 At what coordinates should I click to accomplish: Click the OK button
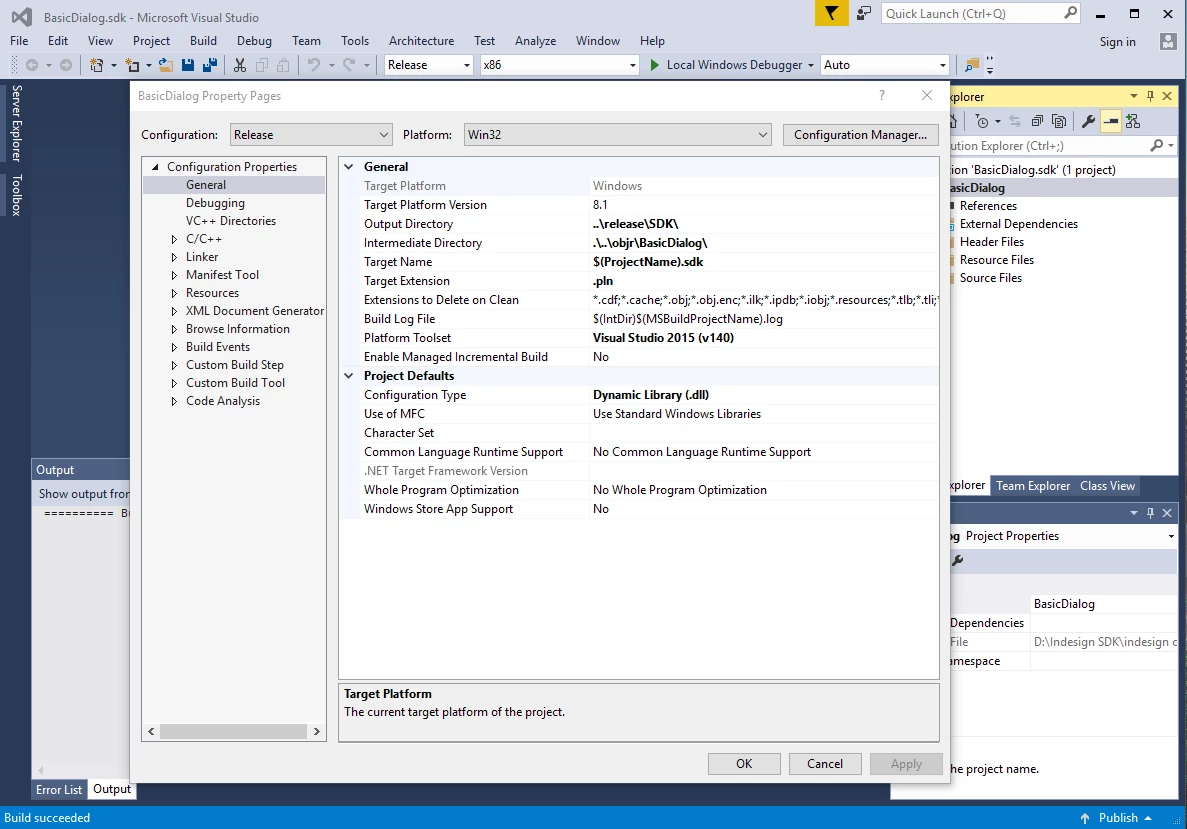point(744,764)
